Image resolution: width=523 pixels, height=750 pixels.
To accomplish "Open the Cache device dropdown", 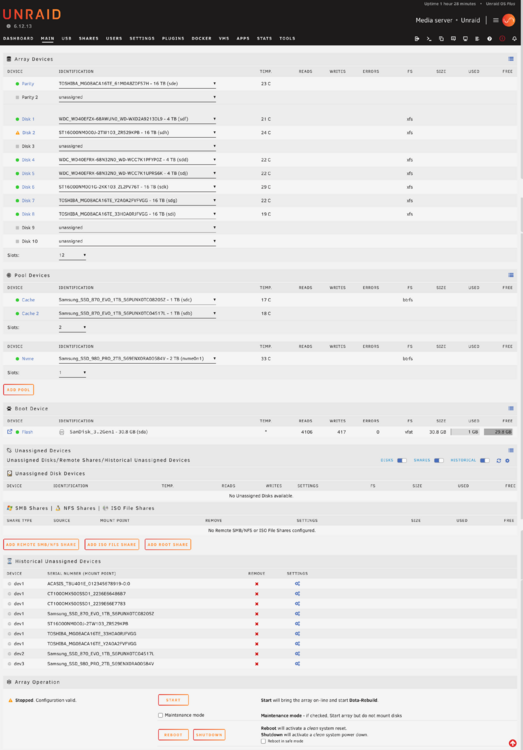I will pyautogui.click(x=137, y=300).
